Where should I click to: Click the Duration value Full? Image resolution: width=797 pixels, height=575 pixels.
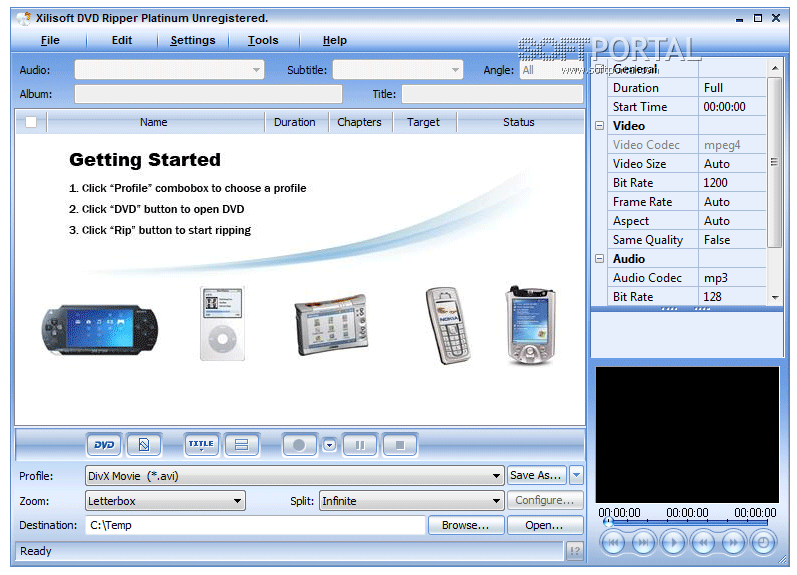tap(732, 87)
